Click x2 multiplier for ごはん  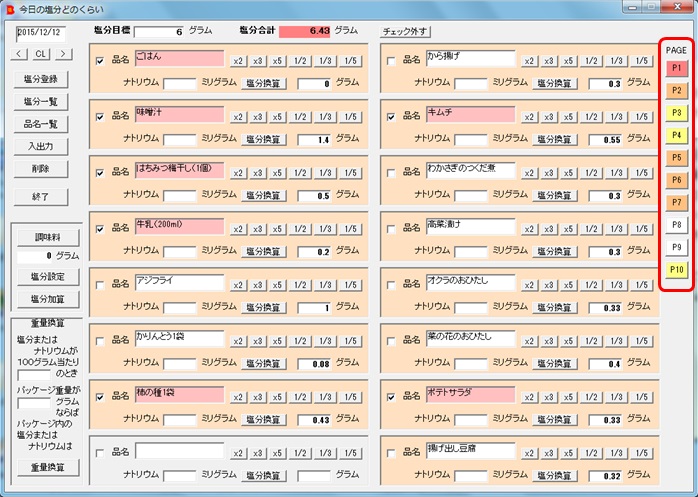pyautogui.click(x=238, y=61)
